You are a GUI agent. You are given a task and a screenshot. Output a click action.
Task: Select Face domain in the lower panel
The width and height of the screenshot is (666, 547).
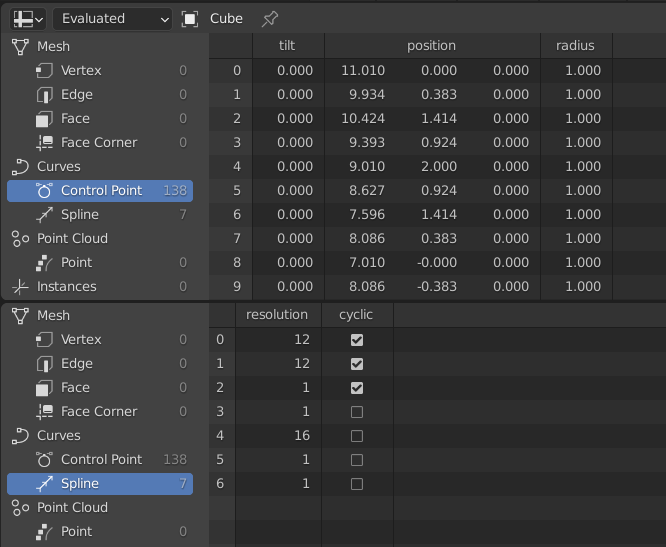(100, 388)
